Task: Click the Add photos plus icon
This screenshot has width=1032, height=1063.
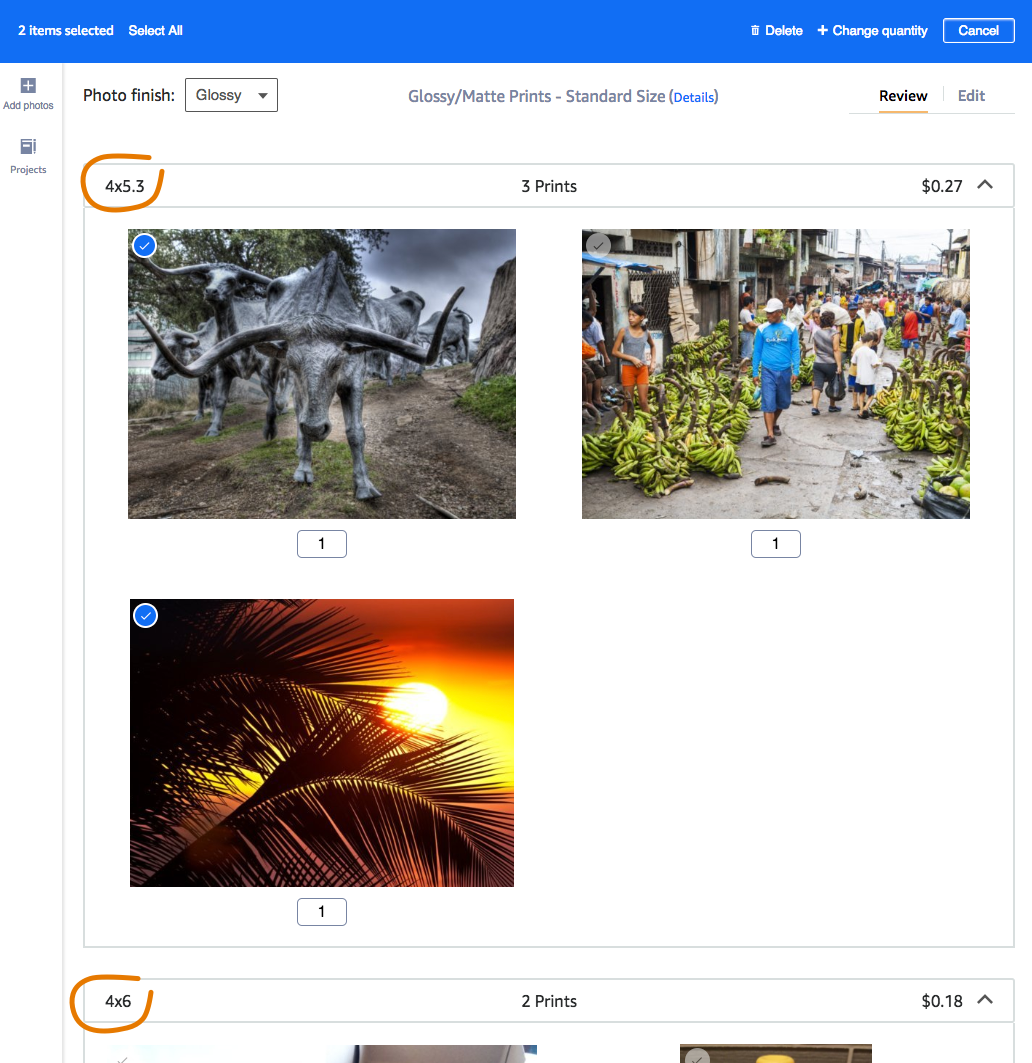Action: click(28, 85)
